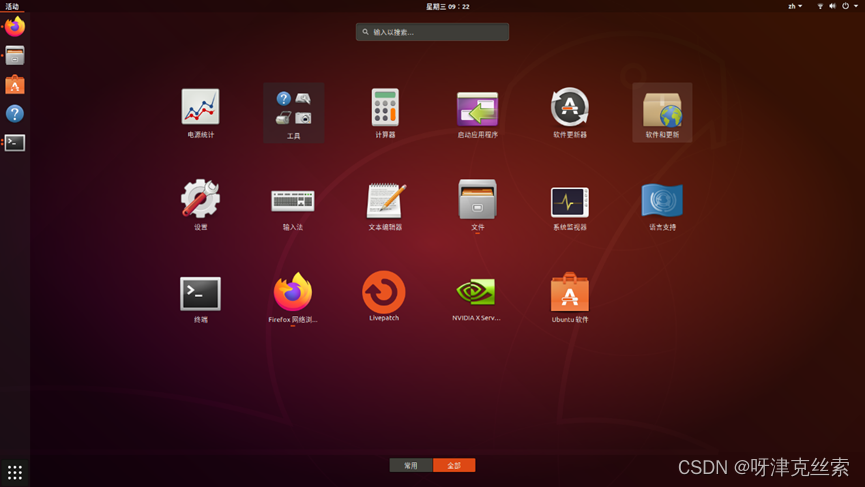Click the Activities (活动) button
The height and width of the screenshot is (487, 865).
(x=12, y=6)
